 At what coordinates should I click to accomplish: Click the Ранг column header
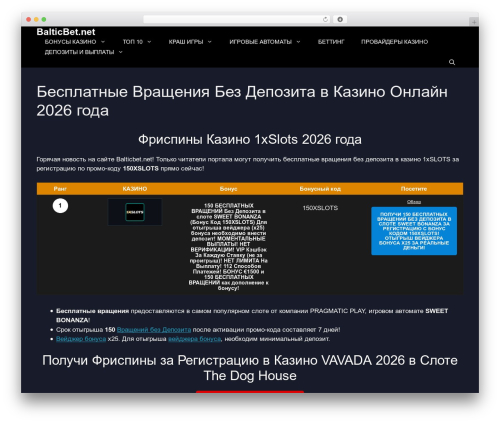60,189
